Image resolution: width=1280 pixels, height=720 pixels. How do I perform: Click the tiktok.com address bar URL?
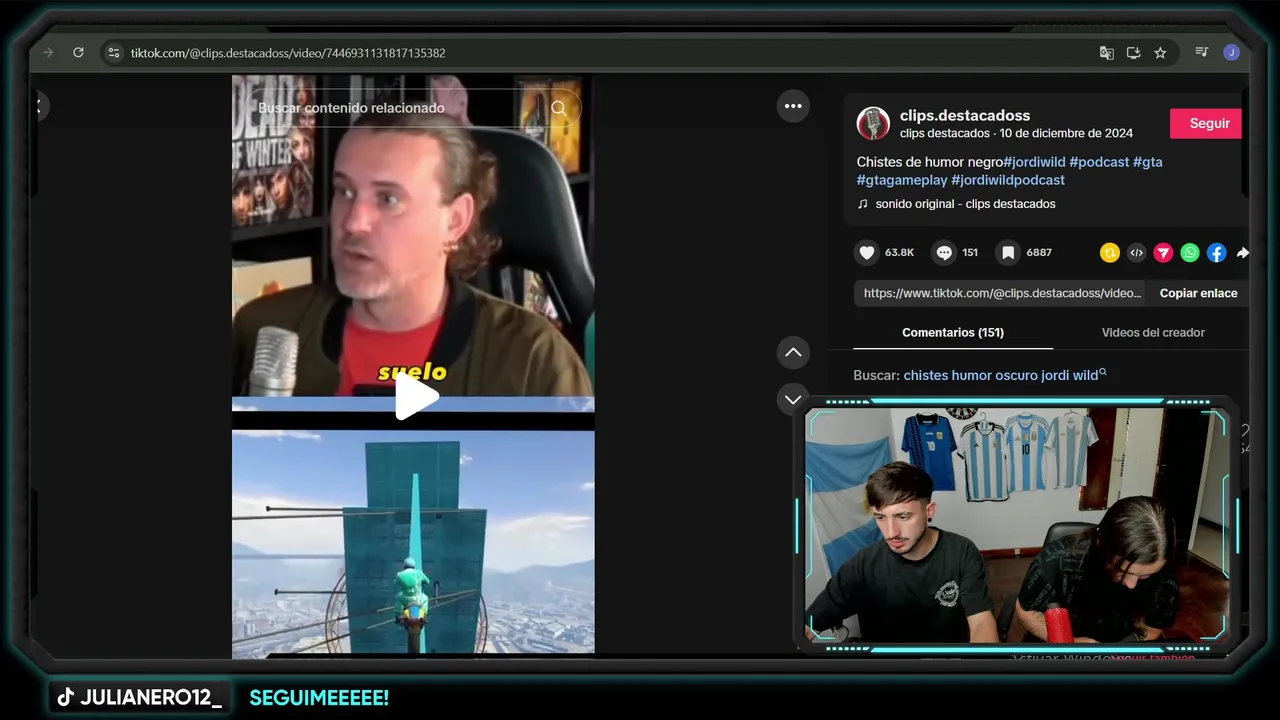tap(288, 53)
